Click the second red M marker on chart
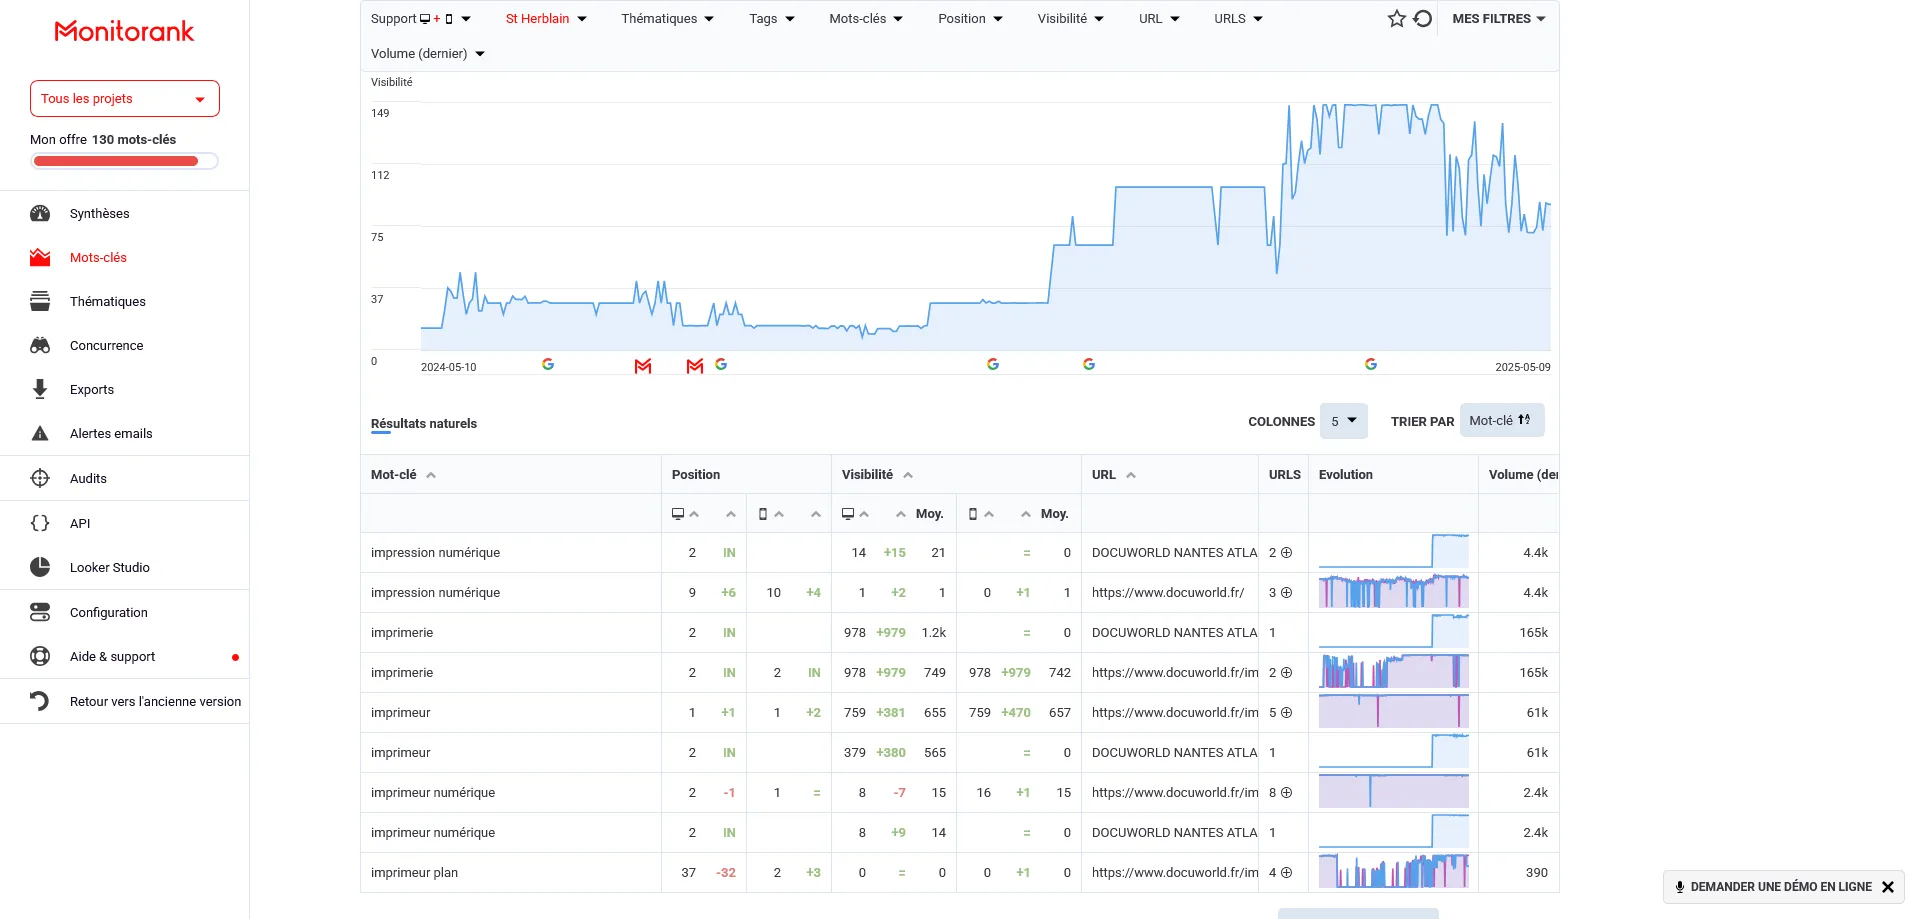 (695, 366)
